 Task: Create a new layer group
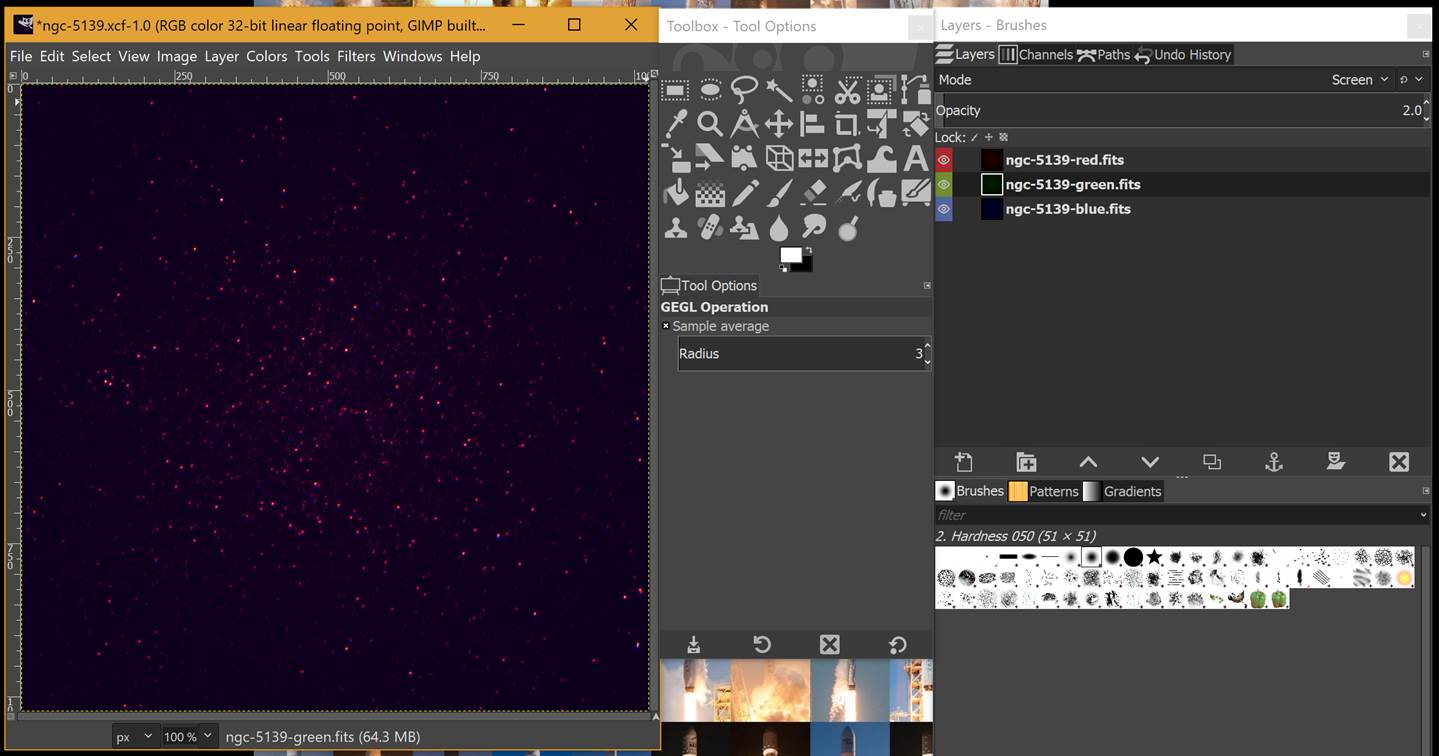1026,462
